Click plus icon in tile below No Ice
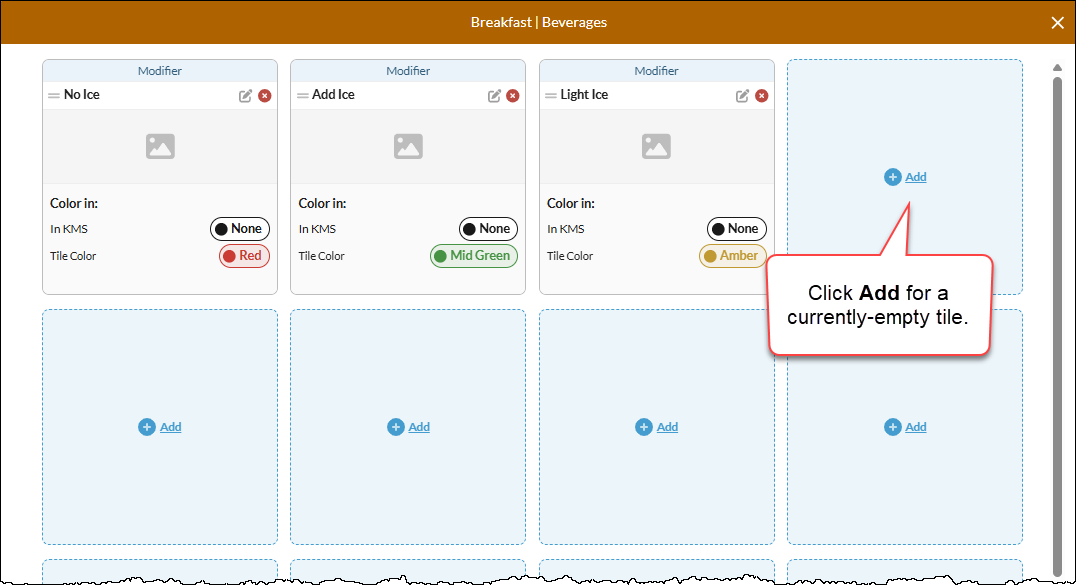1076x585 pixels. click(147, 427)
